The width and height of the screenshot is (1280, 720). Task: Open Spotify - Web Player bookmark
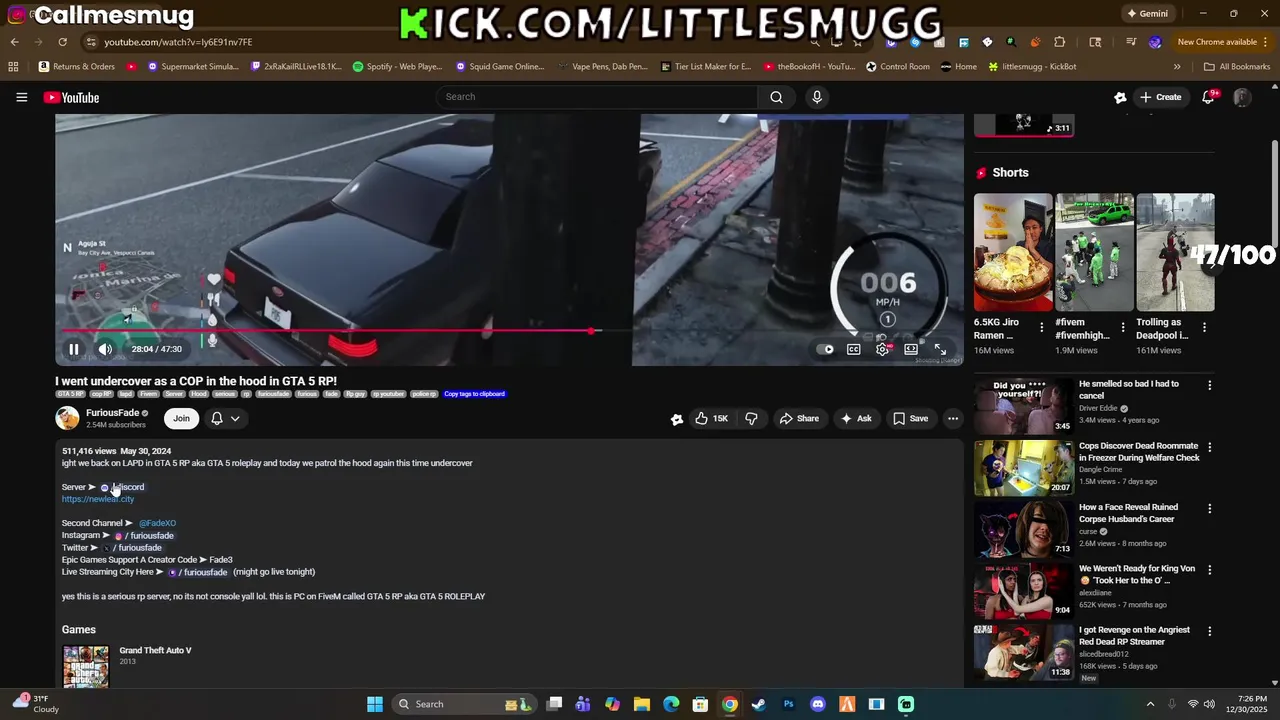click(x=397, y=67)
